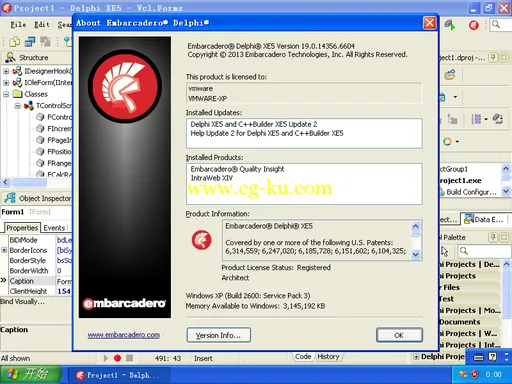Click the Project Manager add-file folder icon
The width and height of the screenshot is (512, 384).
[x=450, y=74]
